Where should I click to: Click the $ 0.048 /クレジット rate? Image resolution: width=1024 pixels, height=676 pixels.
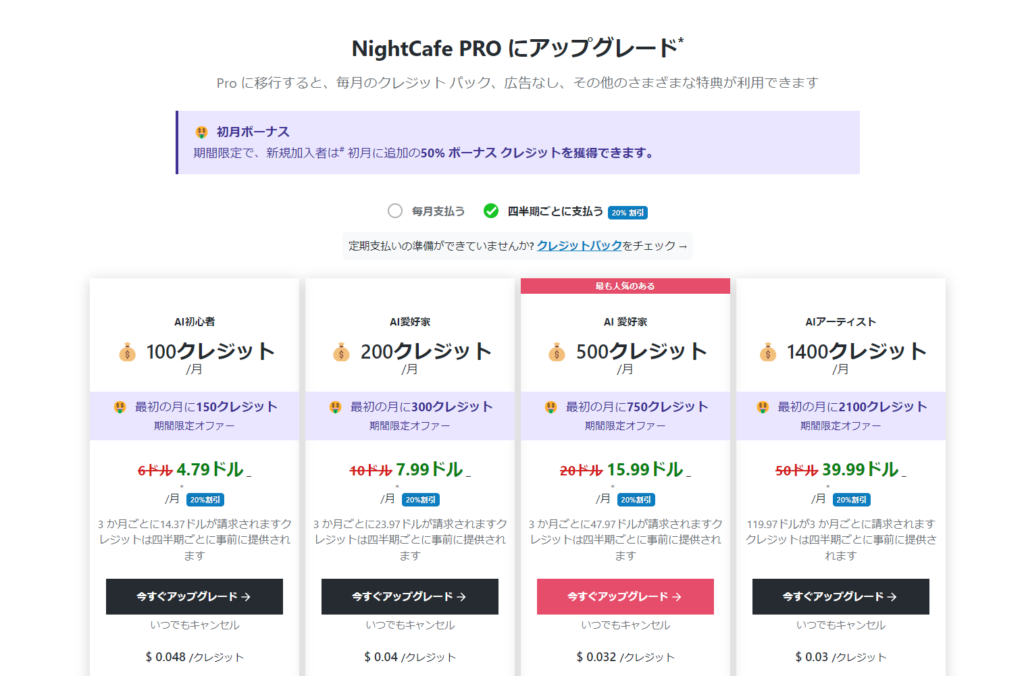(194, 657)
